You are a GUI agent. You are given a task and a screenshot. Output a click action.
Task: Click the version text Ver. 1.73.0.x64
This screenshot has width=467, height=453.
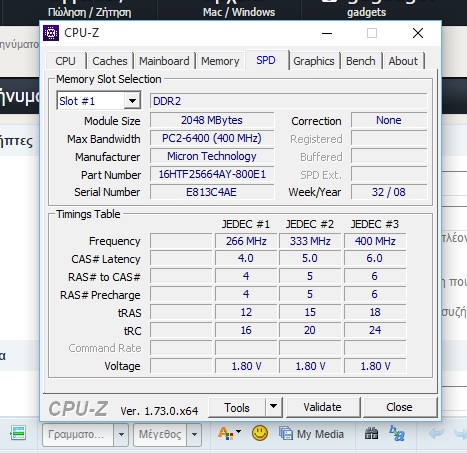coord(159,411)
